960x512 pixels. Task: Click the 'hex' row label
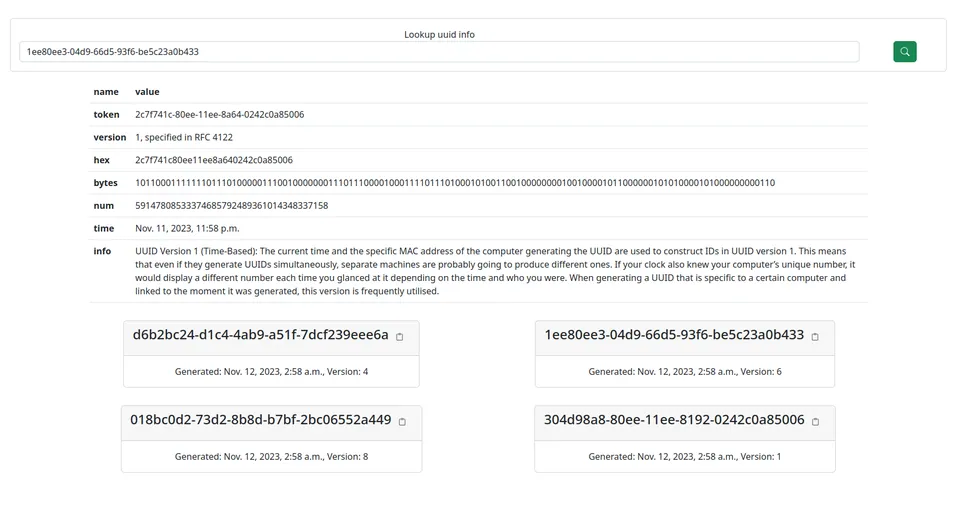tap(101, 160)
